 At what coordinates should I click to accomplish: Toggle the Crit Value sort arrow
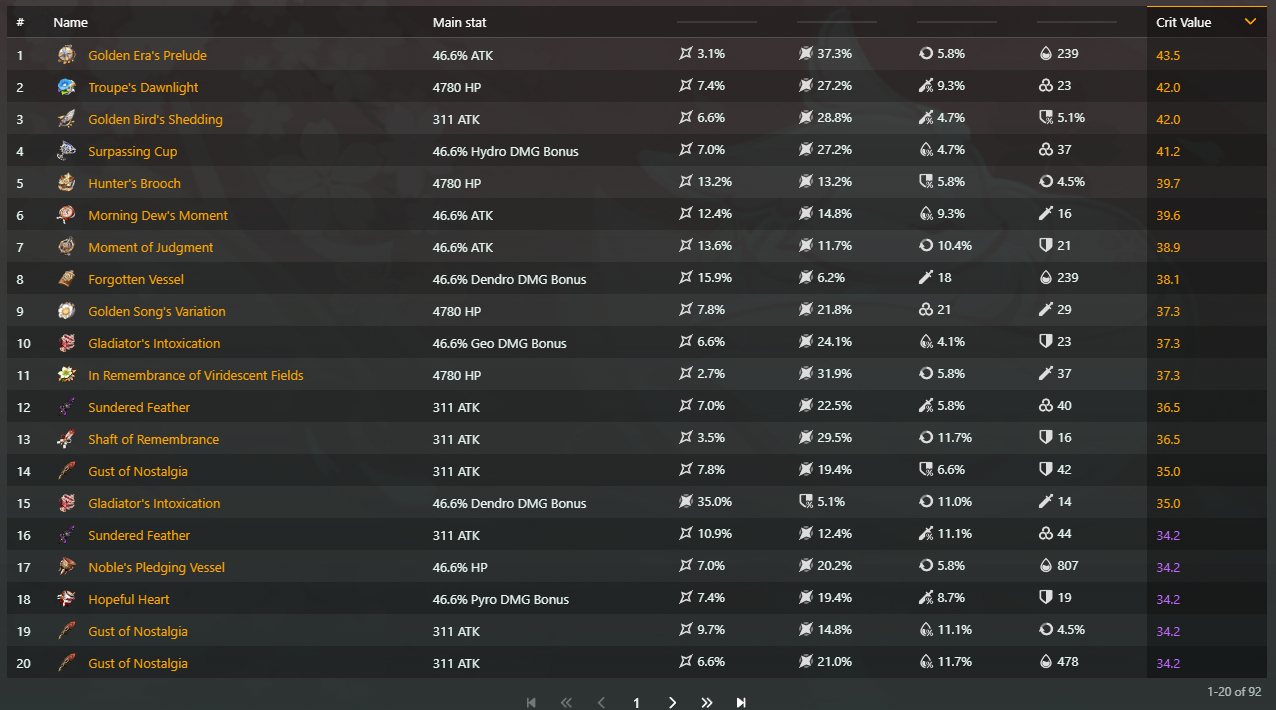point(1250,22)
